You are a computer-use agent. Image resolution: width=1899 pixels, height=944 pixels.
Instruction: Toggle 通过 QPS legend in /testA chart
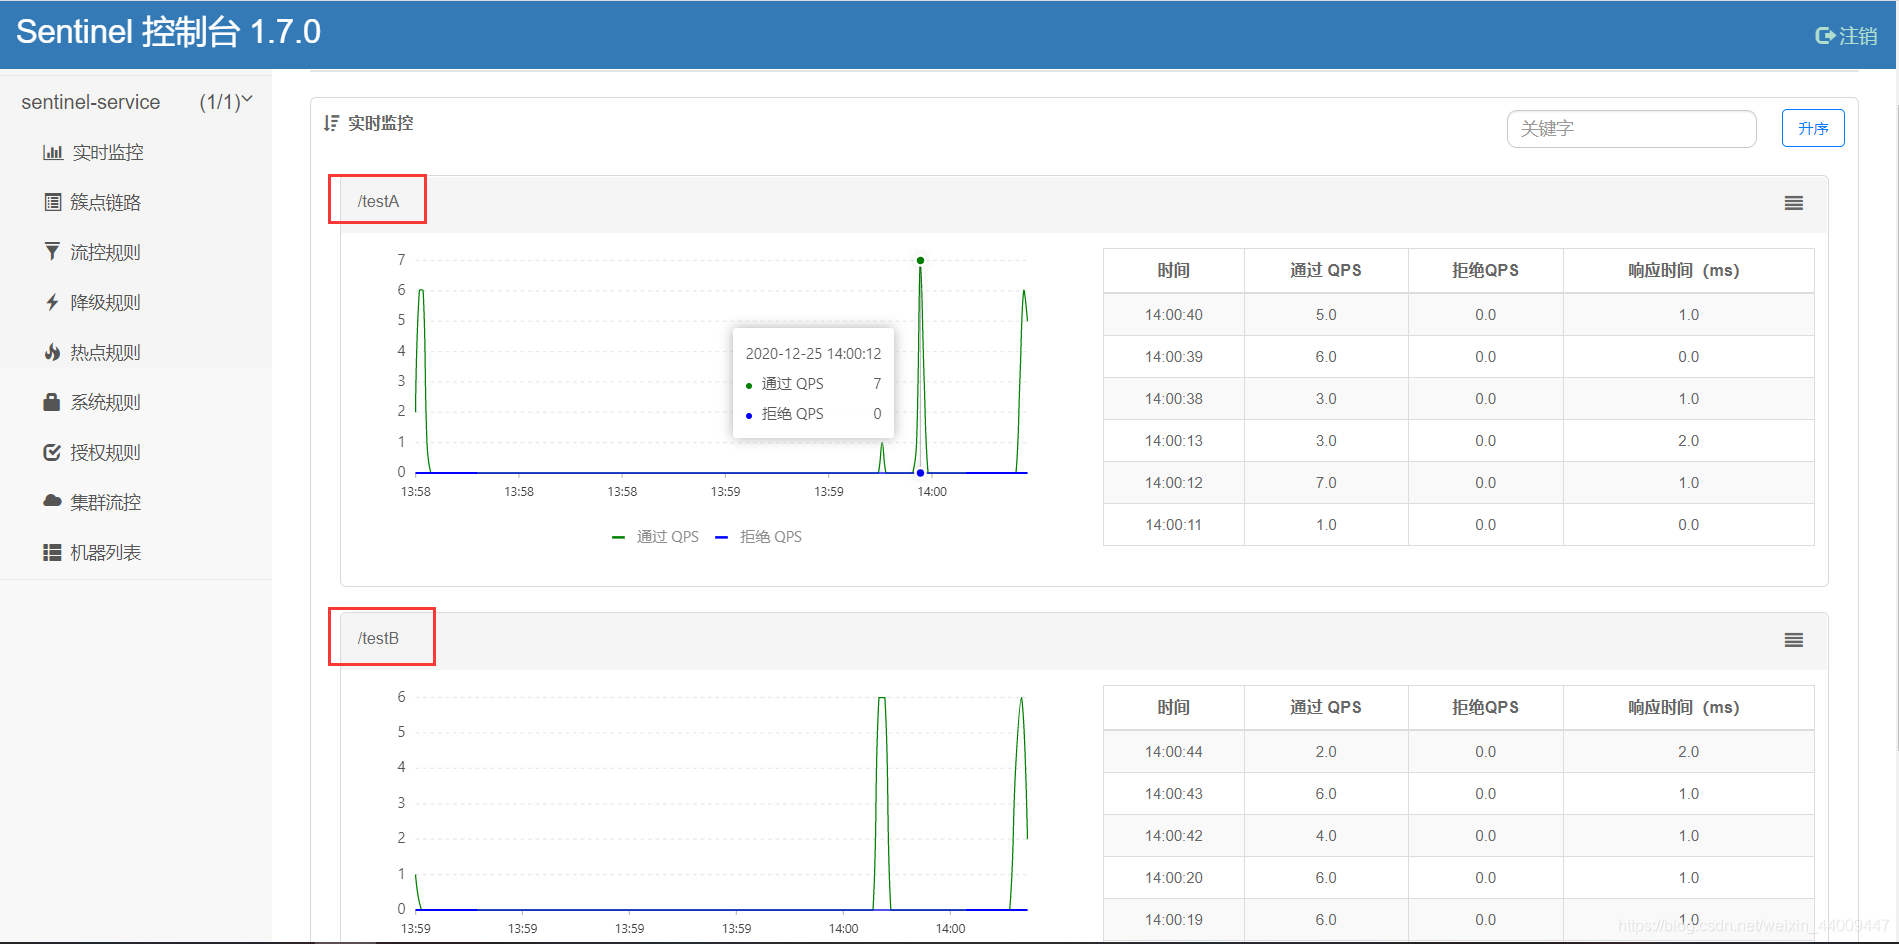point(656,537)
